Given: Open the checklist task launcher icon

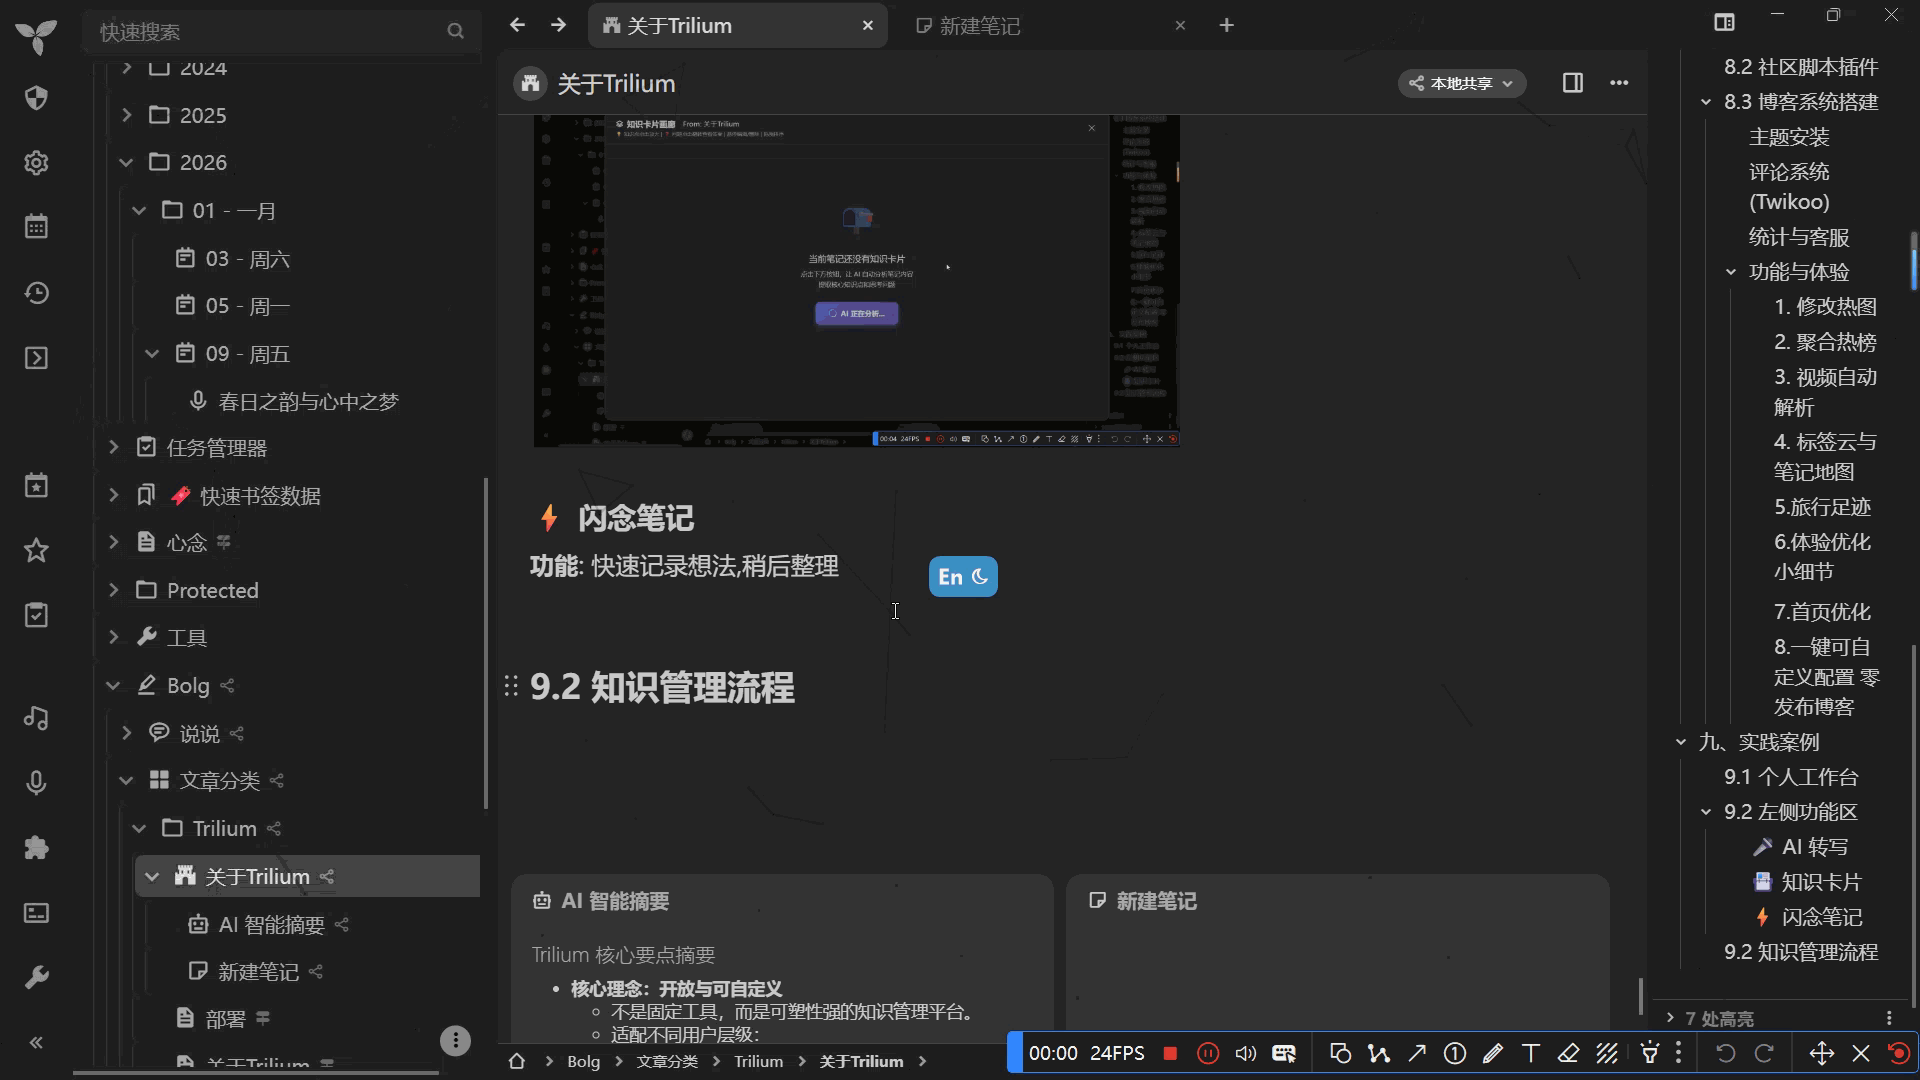Looking at the screenshot, I should (x=36, y=615).
